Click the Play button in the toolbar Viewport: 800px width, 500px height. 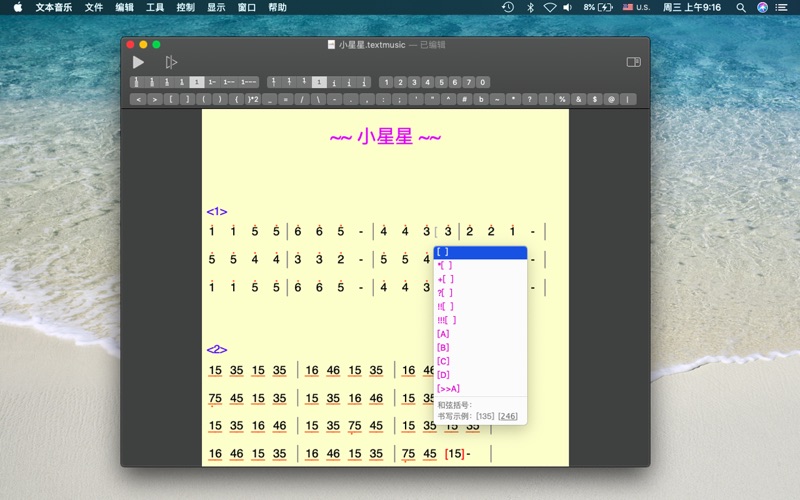pyautogui.click(x=138, y=62)
